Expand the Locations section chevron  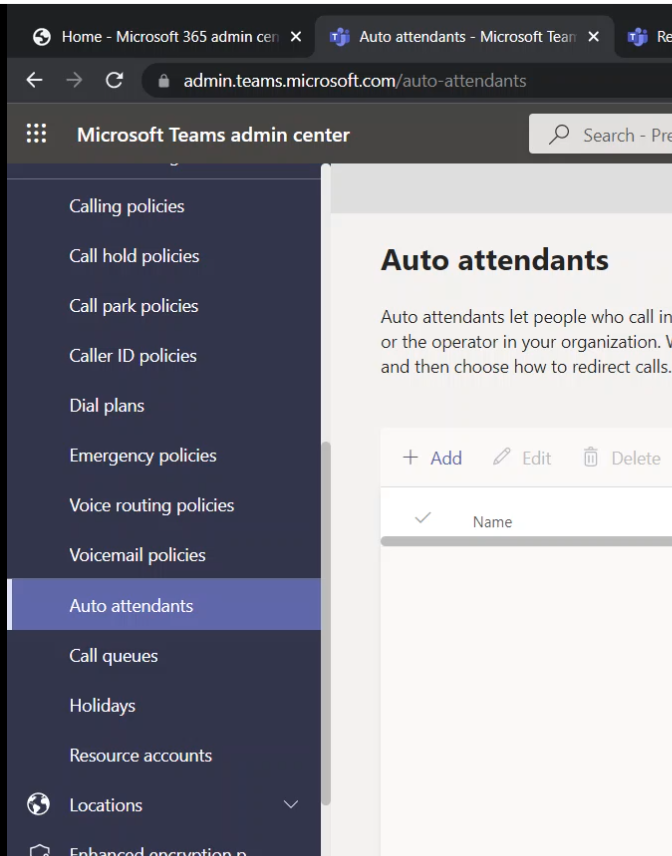pos(291,805)
